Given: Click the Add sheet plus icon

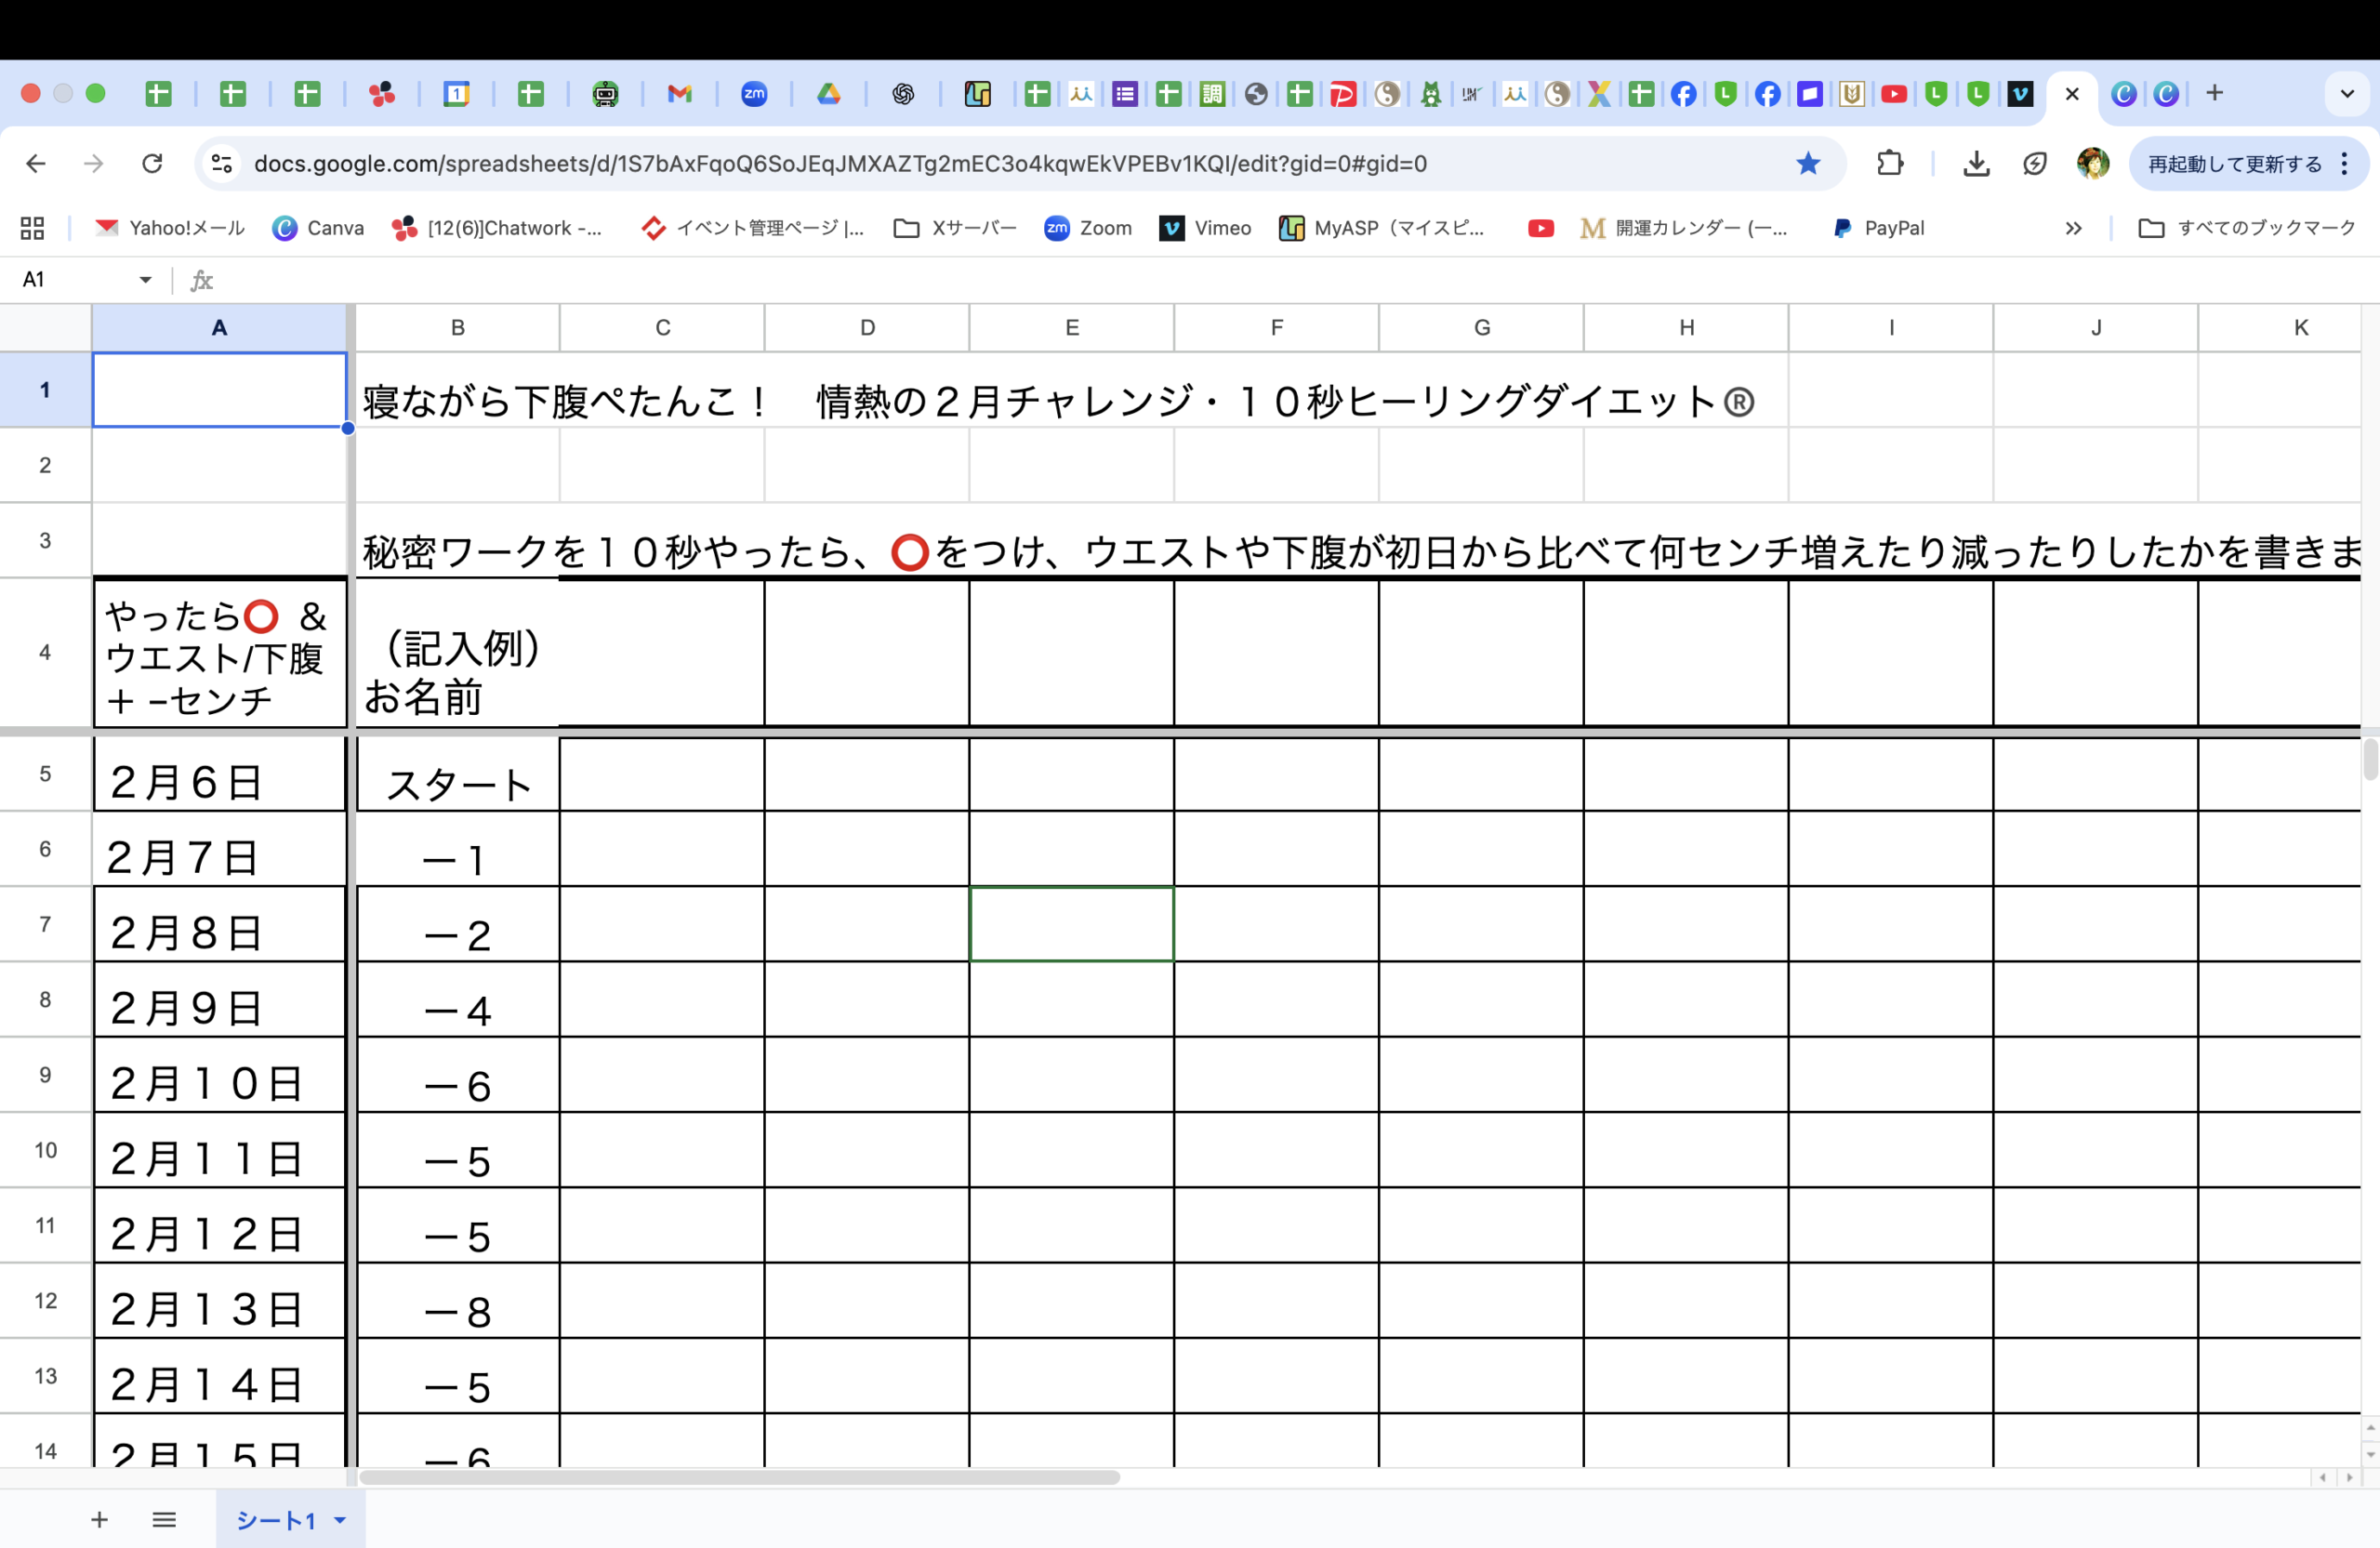Looking at the screenshot, I should pos(99,1520).
